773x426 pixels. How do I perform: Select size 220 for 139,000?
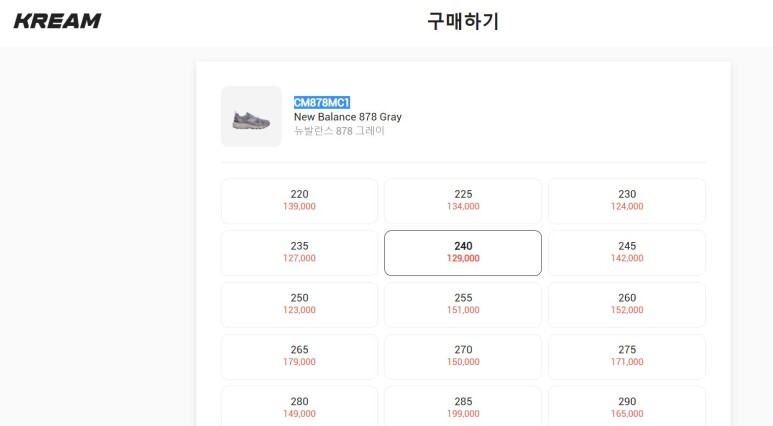point(299,201)
